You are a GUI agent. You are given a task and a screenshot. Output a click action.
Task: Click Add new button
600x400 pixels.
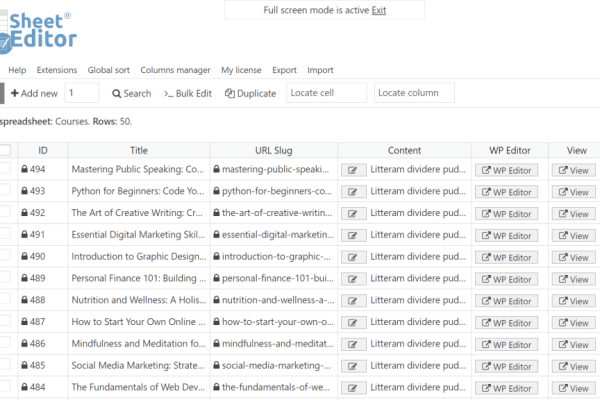click(34, 93)
